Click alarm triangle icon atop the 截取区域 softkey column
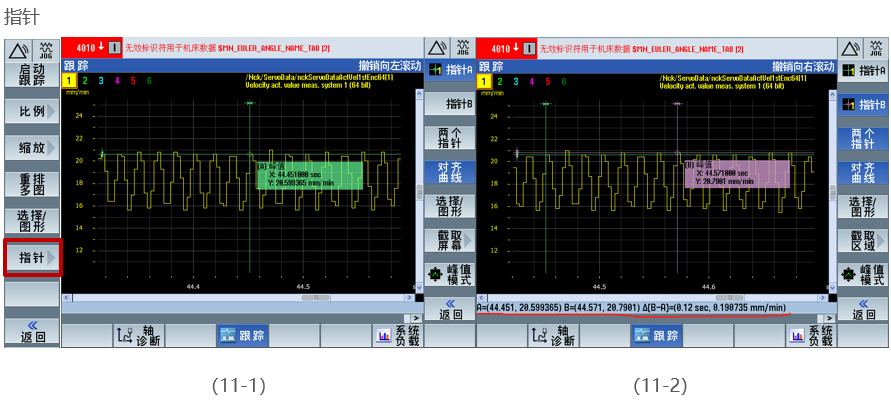This screenshot has width=891, height=400. tap(852, 48)
